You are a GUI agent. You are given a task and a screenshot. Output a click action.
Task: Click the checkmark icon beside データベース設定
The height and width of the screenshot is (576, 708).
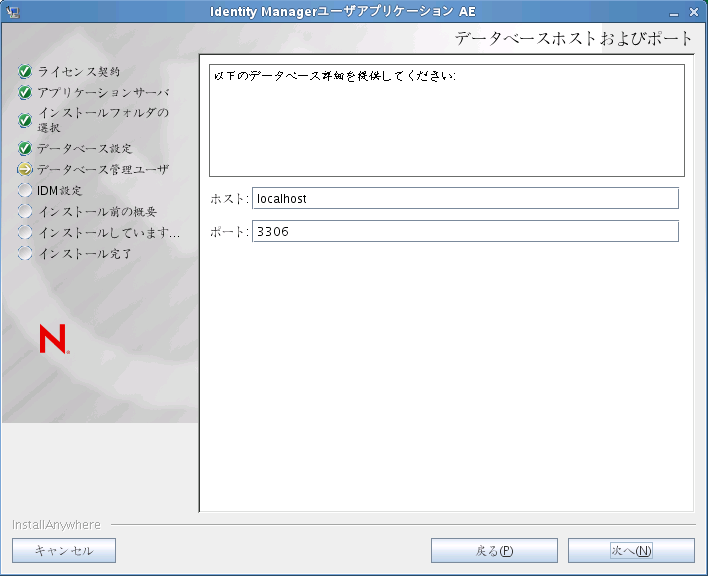tap(25, 148)
